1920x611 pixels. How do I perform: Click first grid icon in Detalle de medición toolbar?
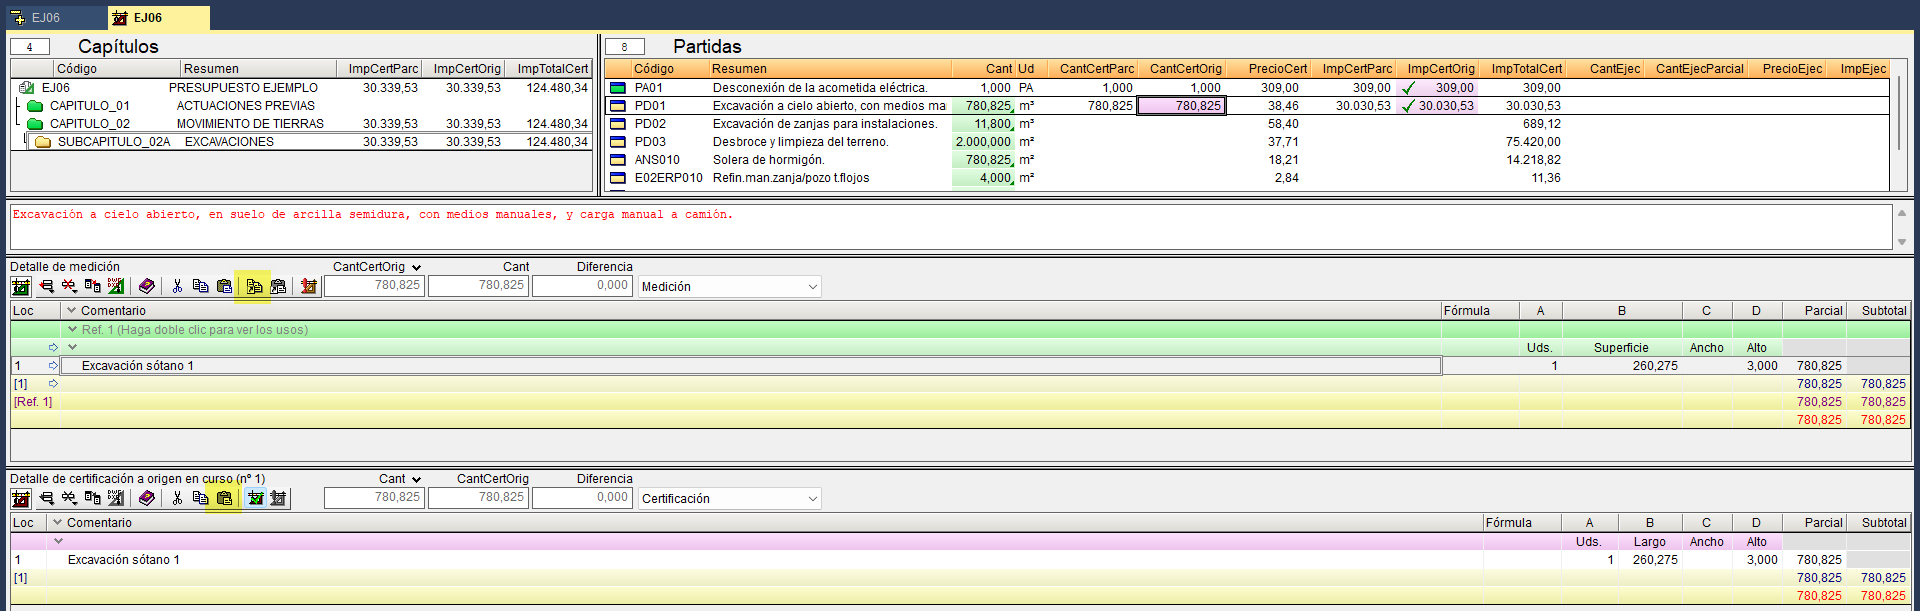(20, 287)
